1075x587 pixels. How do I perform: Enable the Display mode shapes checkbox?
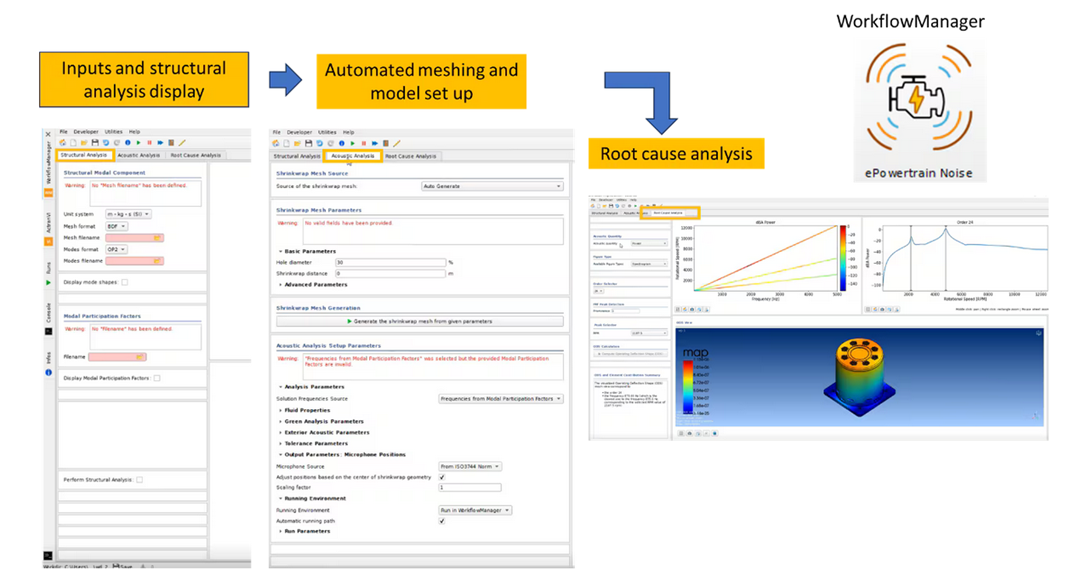pos(125,283)
